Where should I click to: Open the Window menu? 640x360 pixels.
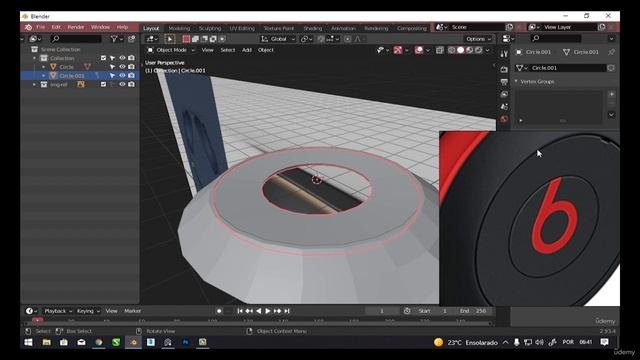(x=100, y=27)
